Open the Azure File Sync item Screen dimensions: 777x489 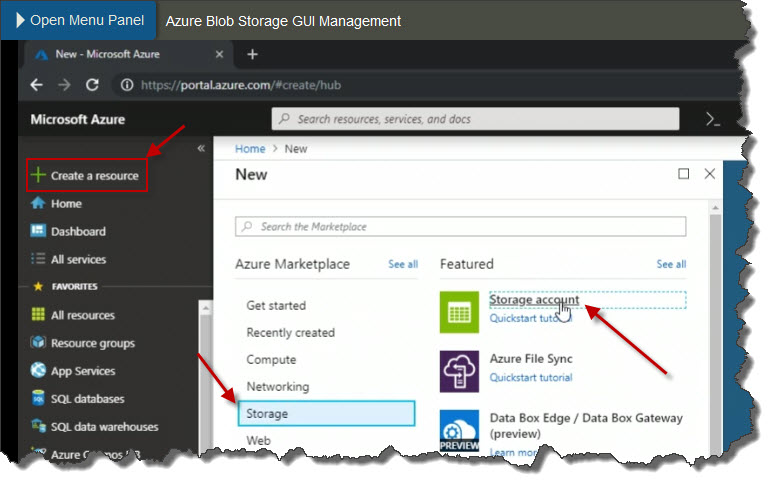(531, 359)
